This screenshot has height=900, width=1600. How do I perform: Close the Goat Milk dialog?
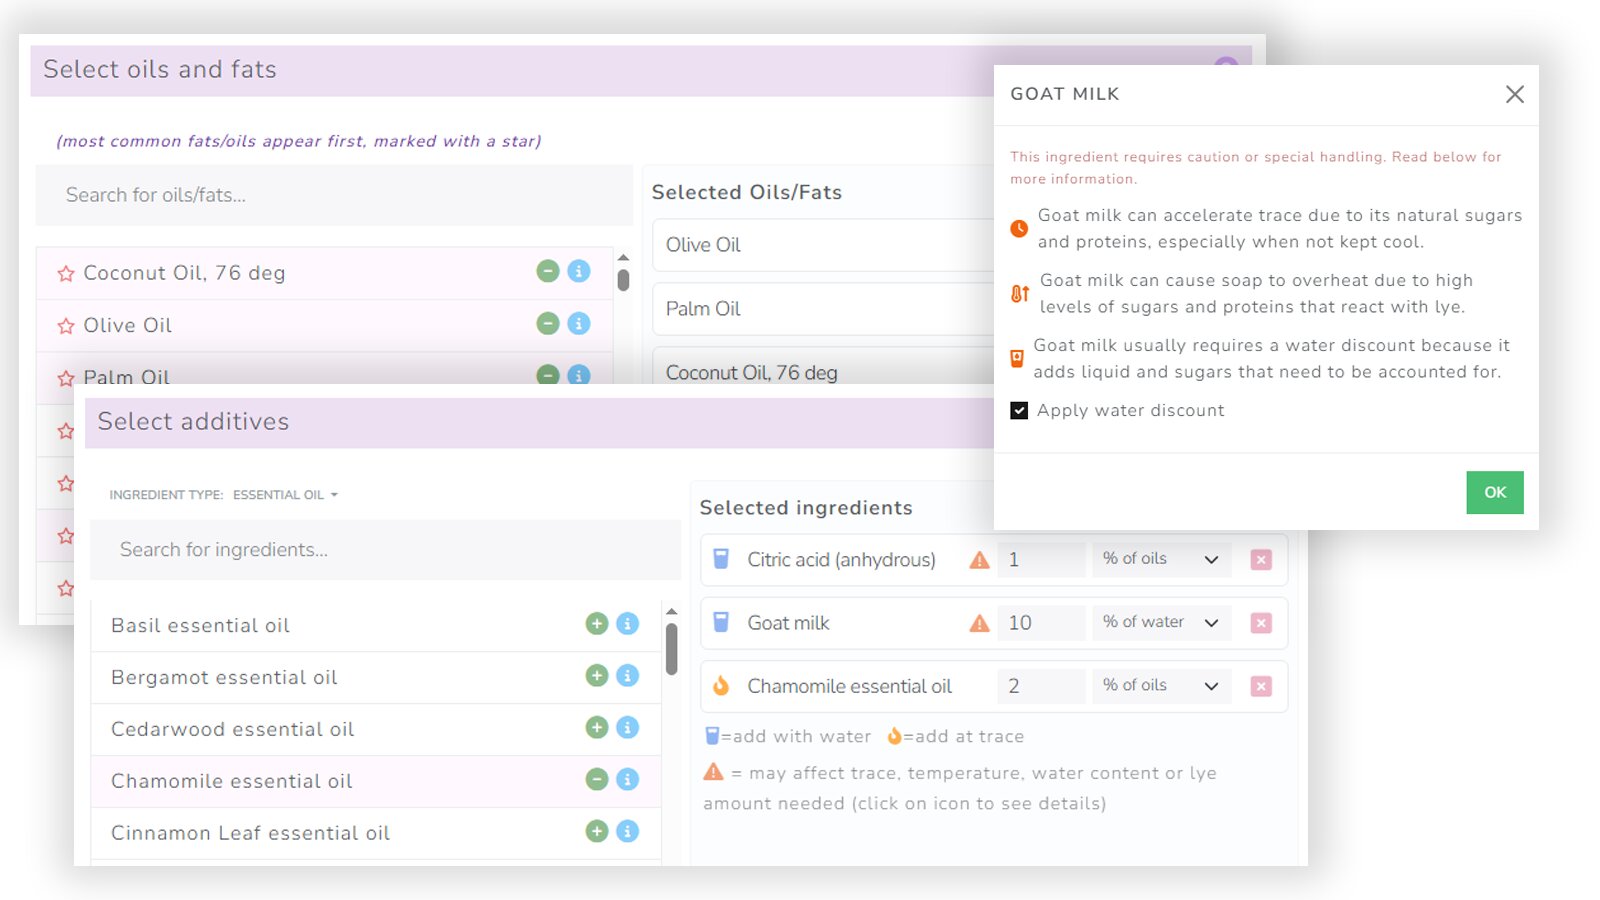(1514, 94)
